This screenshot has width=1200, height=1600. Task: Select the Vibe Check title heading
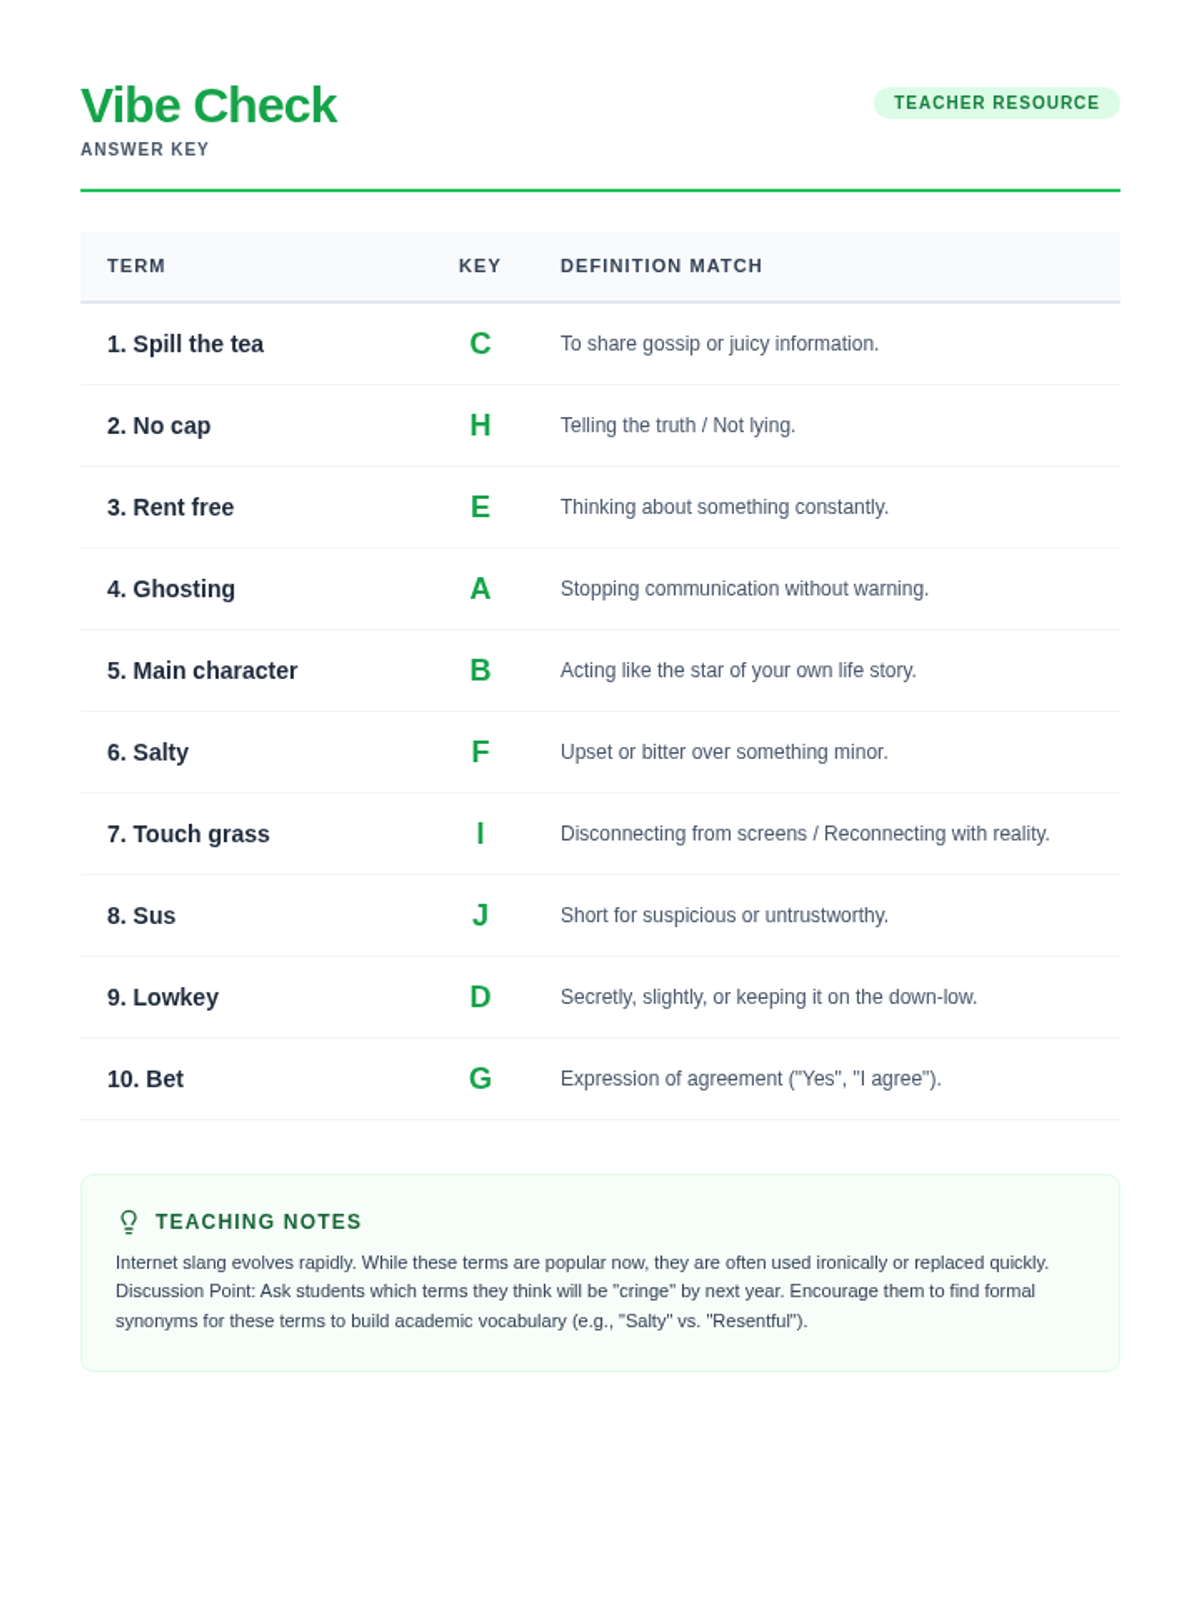tap(208, 105)
